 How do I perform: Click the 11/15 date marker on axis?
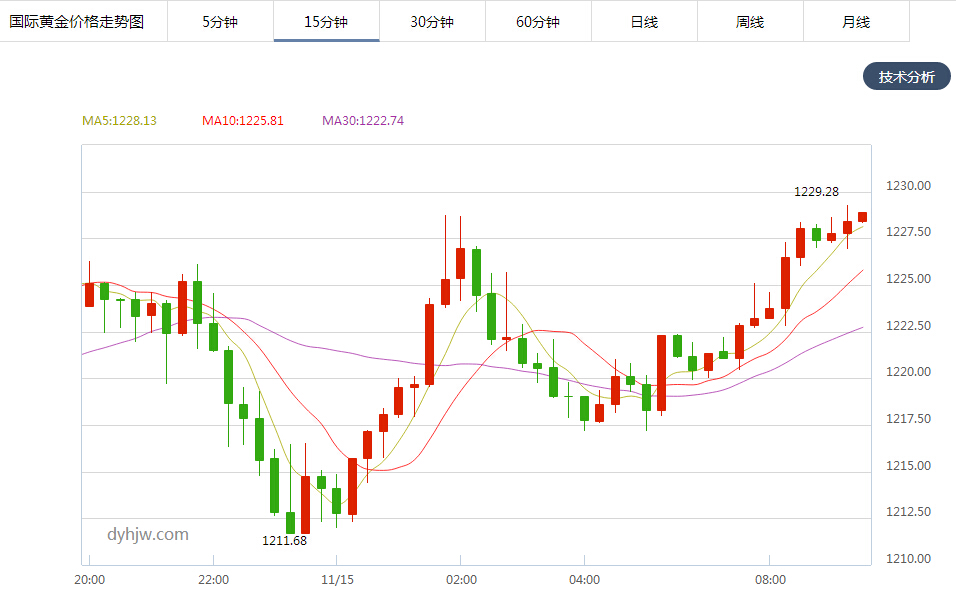[x=337, y=580]
